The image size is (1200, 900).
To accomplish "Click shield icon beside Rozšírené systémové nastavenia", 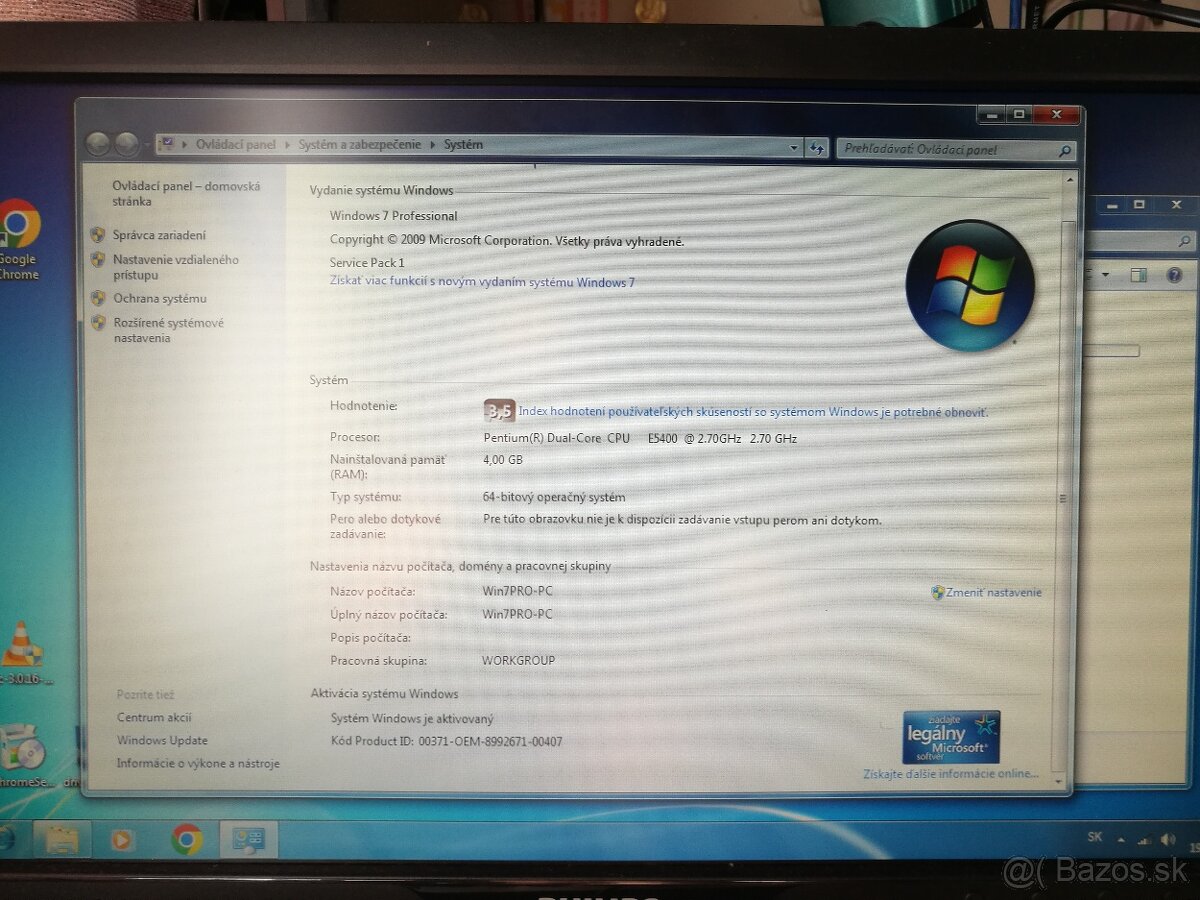I will (97, 323).
